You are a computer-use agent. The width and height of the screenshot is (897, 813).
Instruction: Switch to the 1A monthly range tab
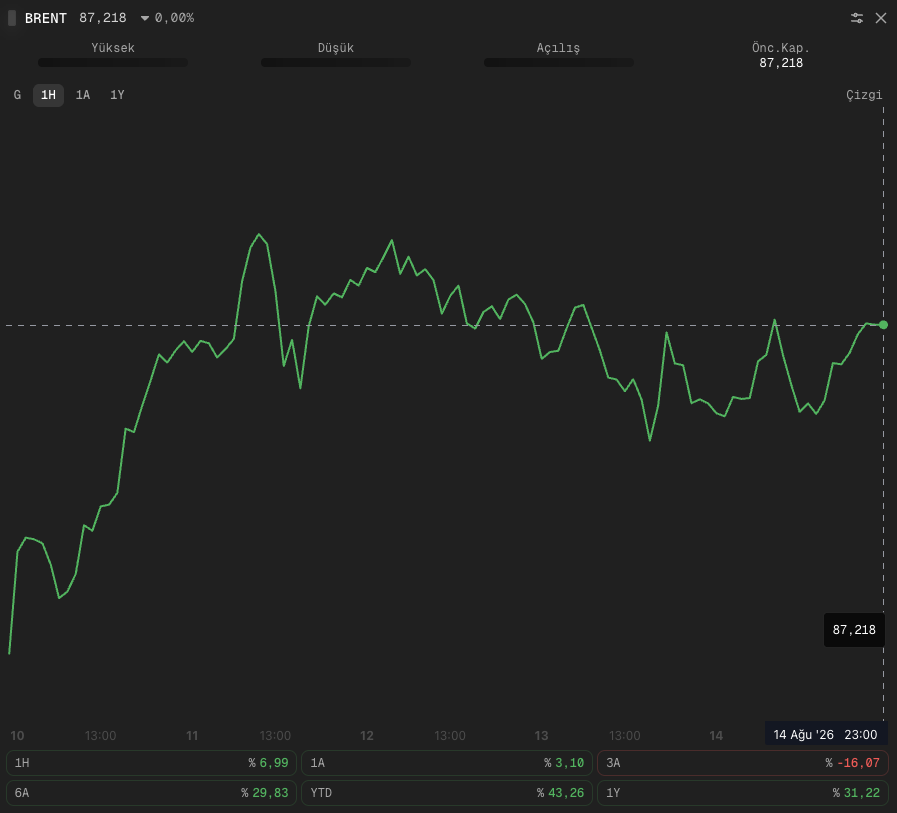[83, 95]
